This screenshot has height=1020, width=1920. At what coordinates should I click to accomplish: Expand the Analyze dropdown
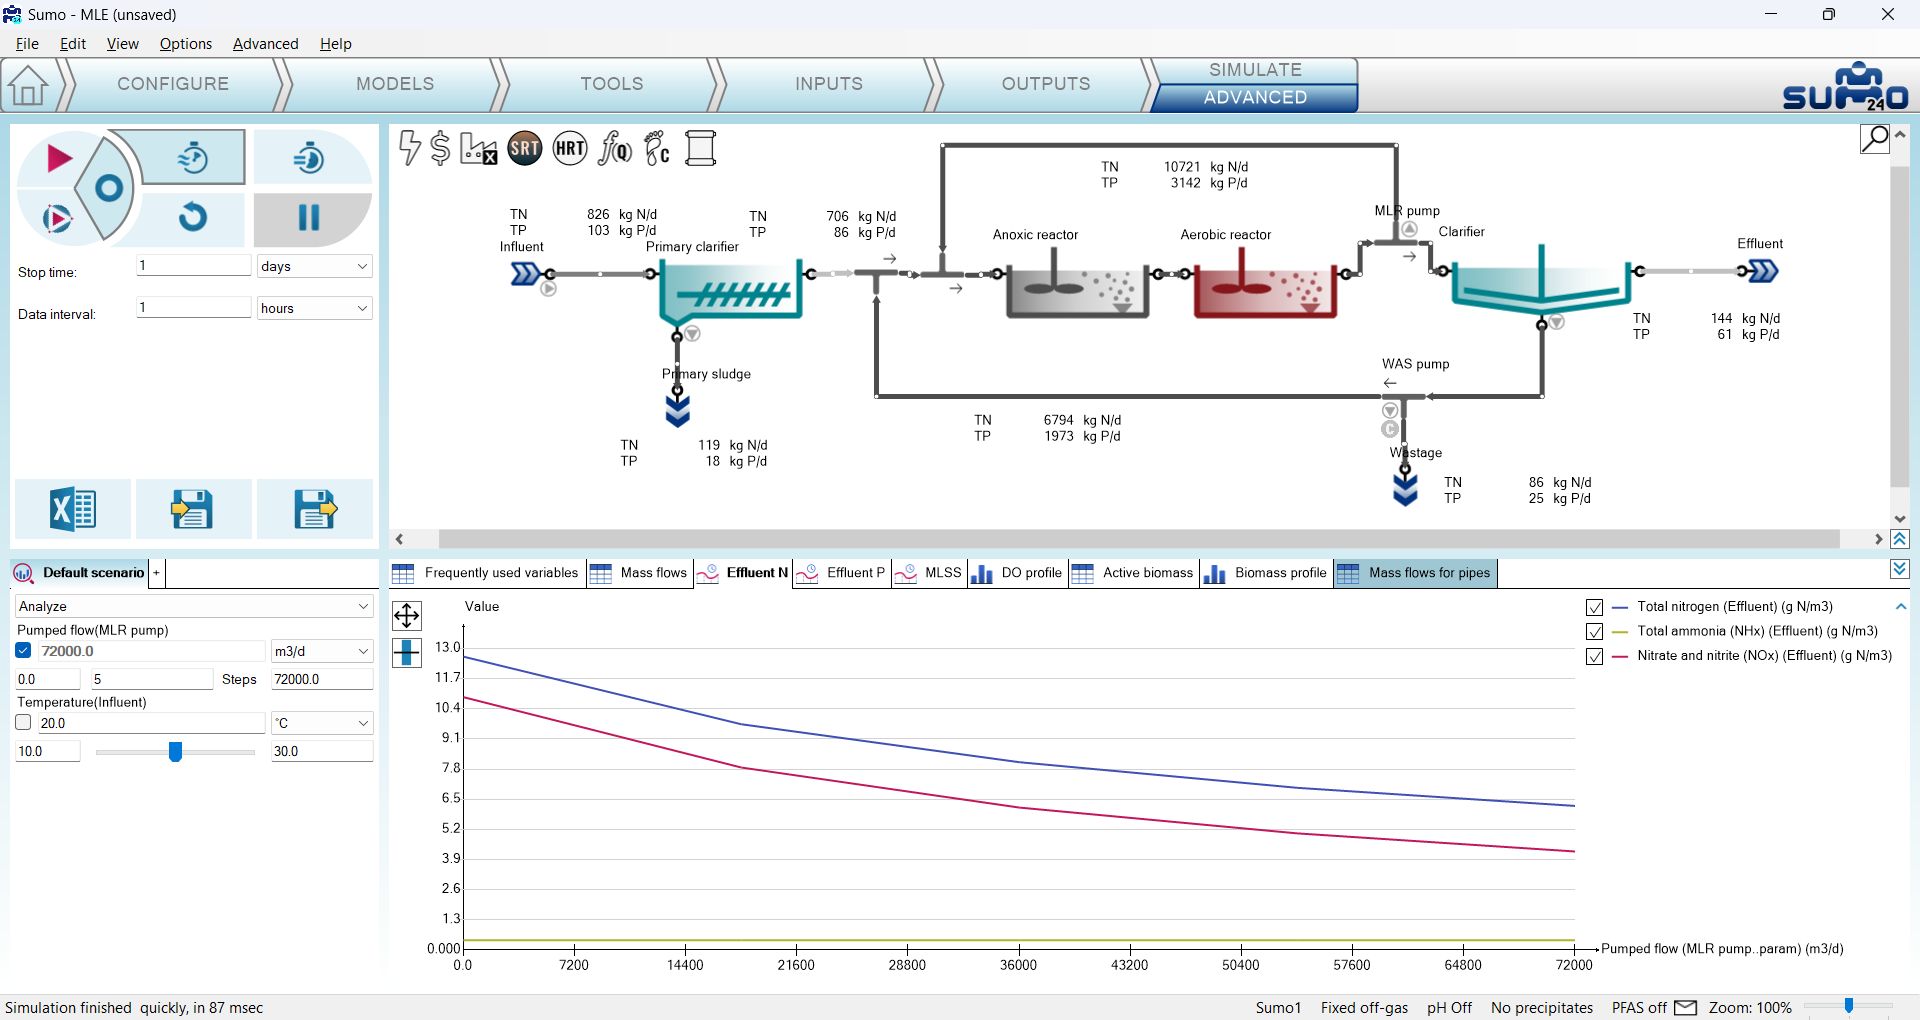(x=194, y=606)
